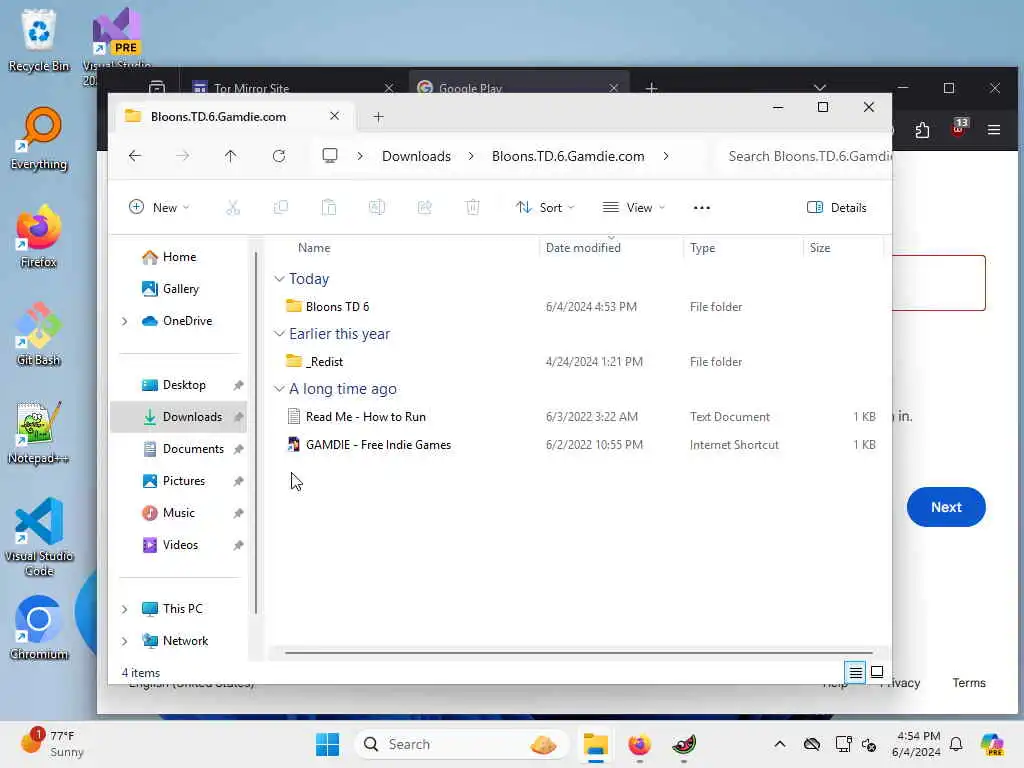Open the New dropdown menu

159,208
